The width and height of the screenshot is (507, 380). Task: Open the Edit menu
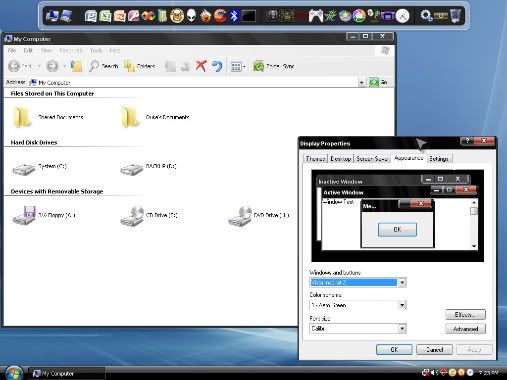click(x=28, y=50)
